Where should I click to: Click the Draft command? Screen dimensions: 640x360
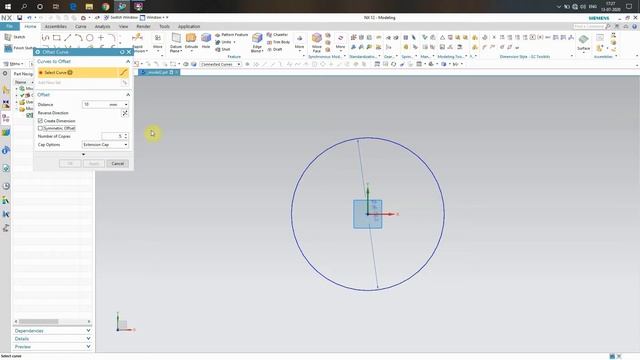[x=275, y=49]
